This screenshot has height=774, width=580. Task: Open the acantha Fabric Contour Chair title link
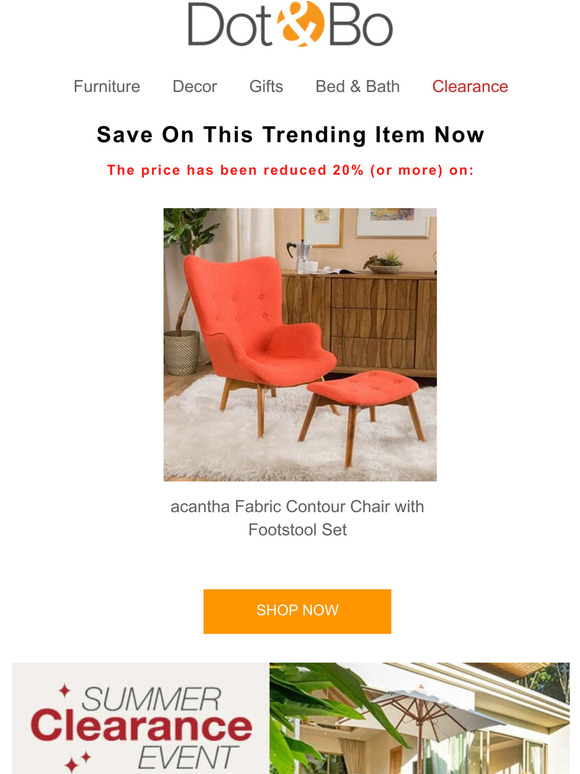(297, 518)
